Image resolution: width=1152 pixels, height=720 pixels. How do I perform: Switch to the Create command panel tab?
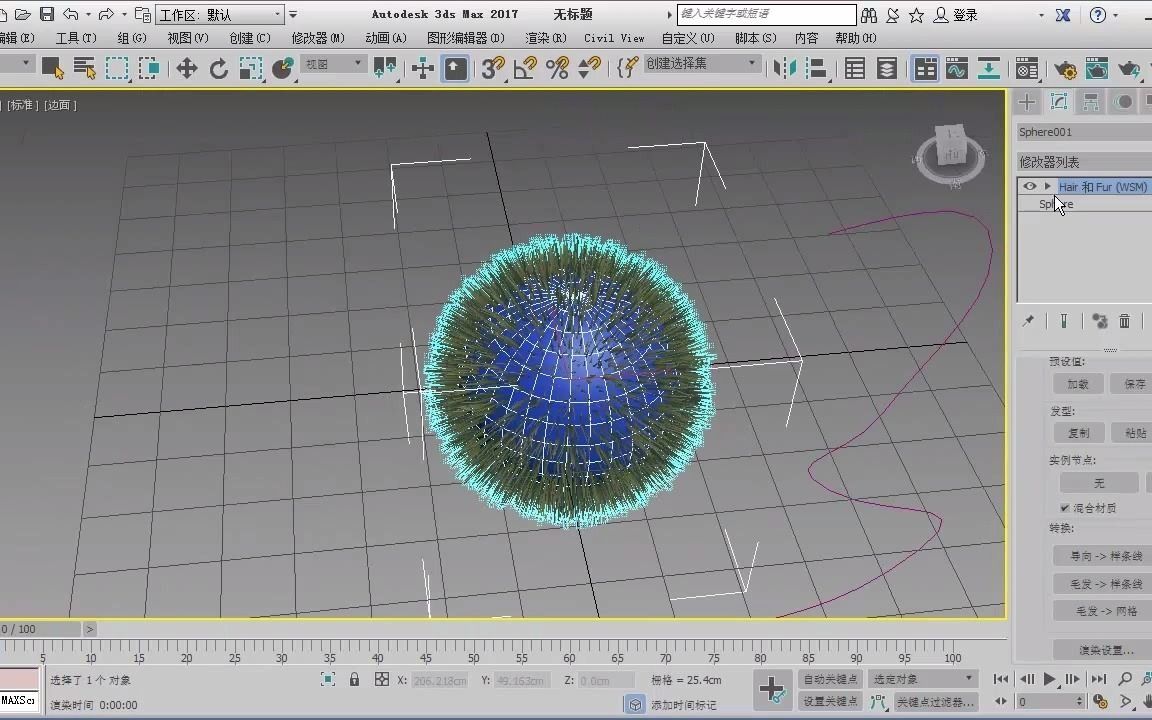1027,101
